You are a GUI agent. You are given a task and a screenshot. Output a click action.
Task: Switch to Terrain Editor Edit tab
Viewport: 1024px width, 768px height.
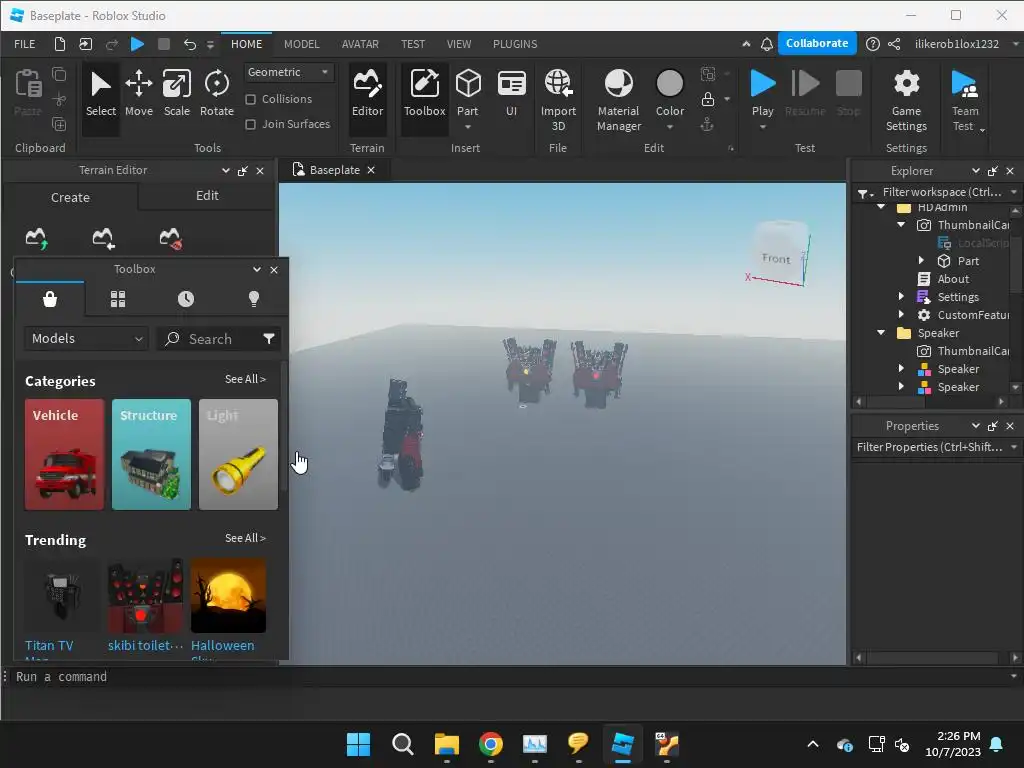[207, 196]
